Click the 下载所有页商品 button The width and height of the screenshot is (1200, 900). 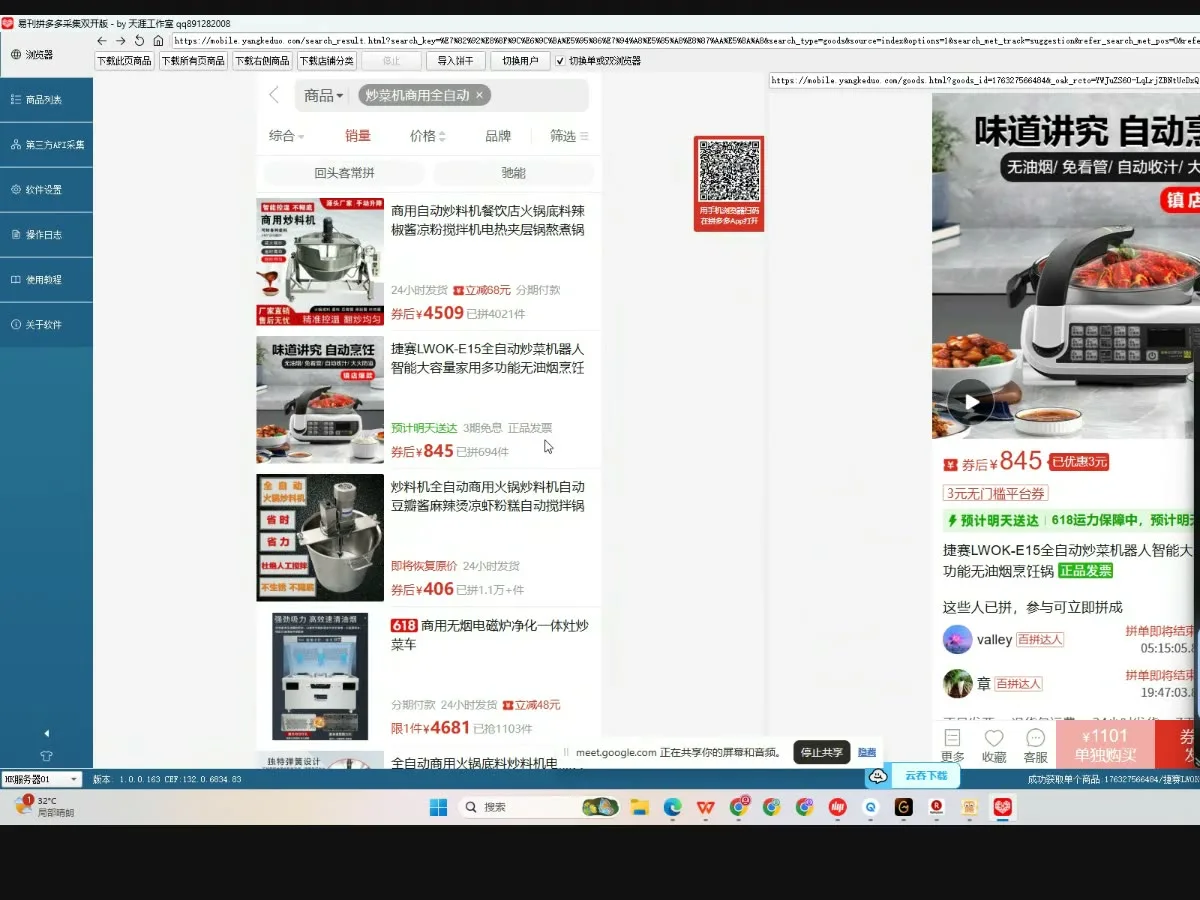click(x=193, y=61)
